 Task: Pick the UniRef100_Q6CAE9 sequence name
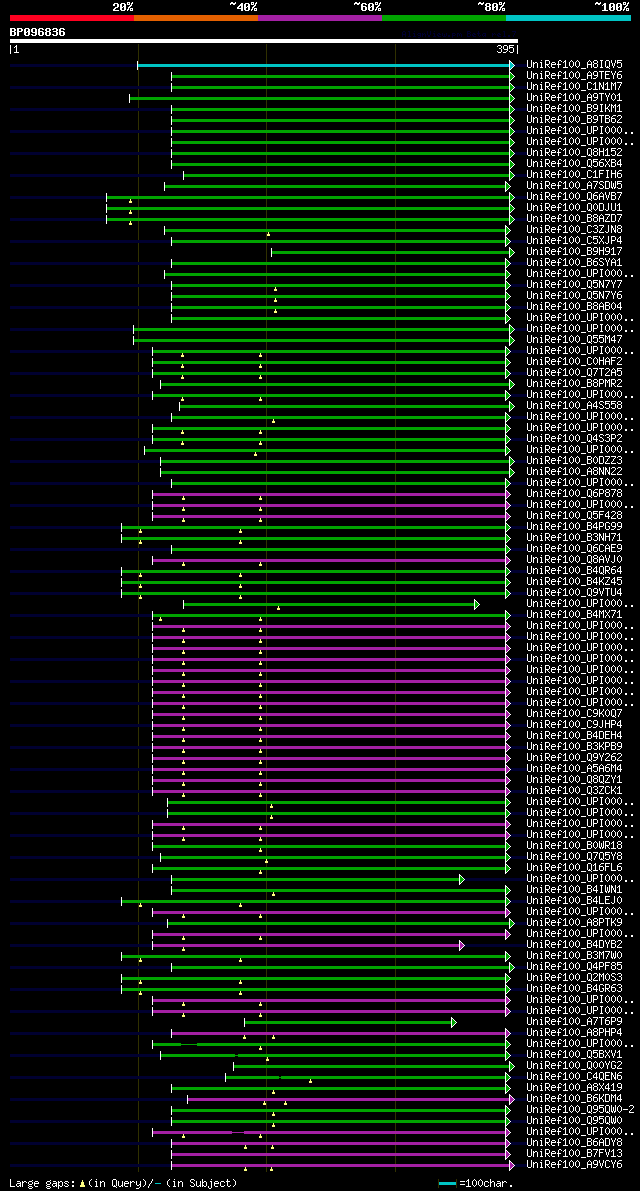(574, 549)
